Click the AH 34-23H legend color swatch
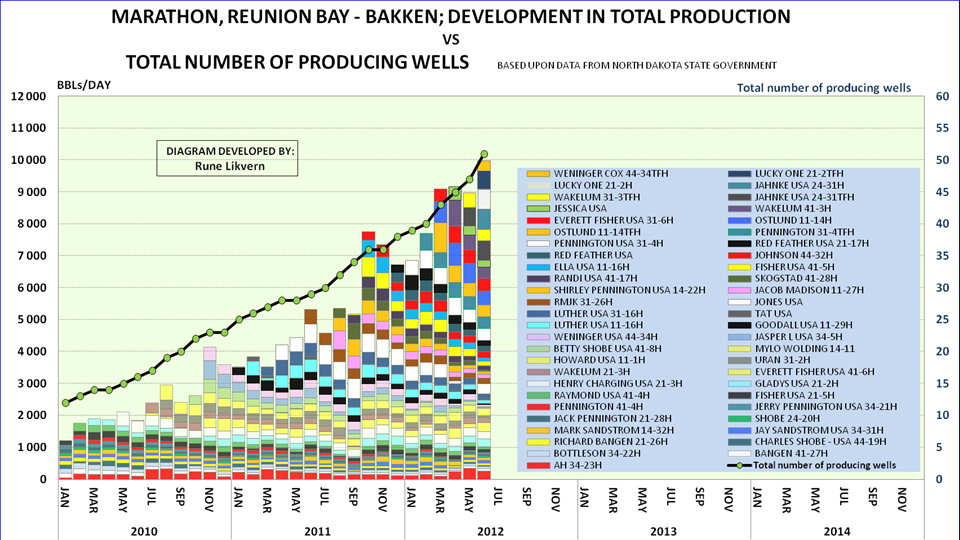Viewport: 960px width, 540px height. 537,465
